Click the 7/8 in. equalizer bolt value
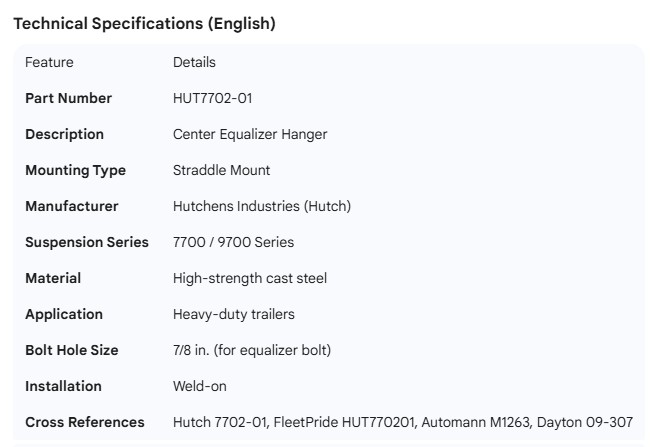The width and height of the screenshot is (654, 447). click(252, 350)
